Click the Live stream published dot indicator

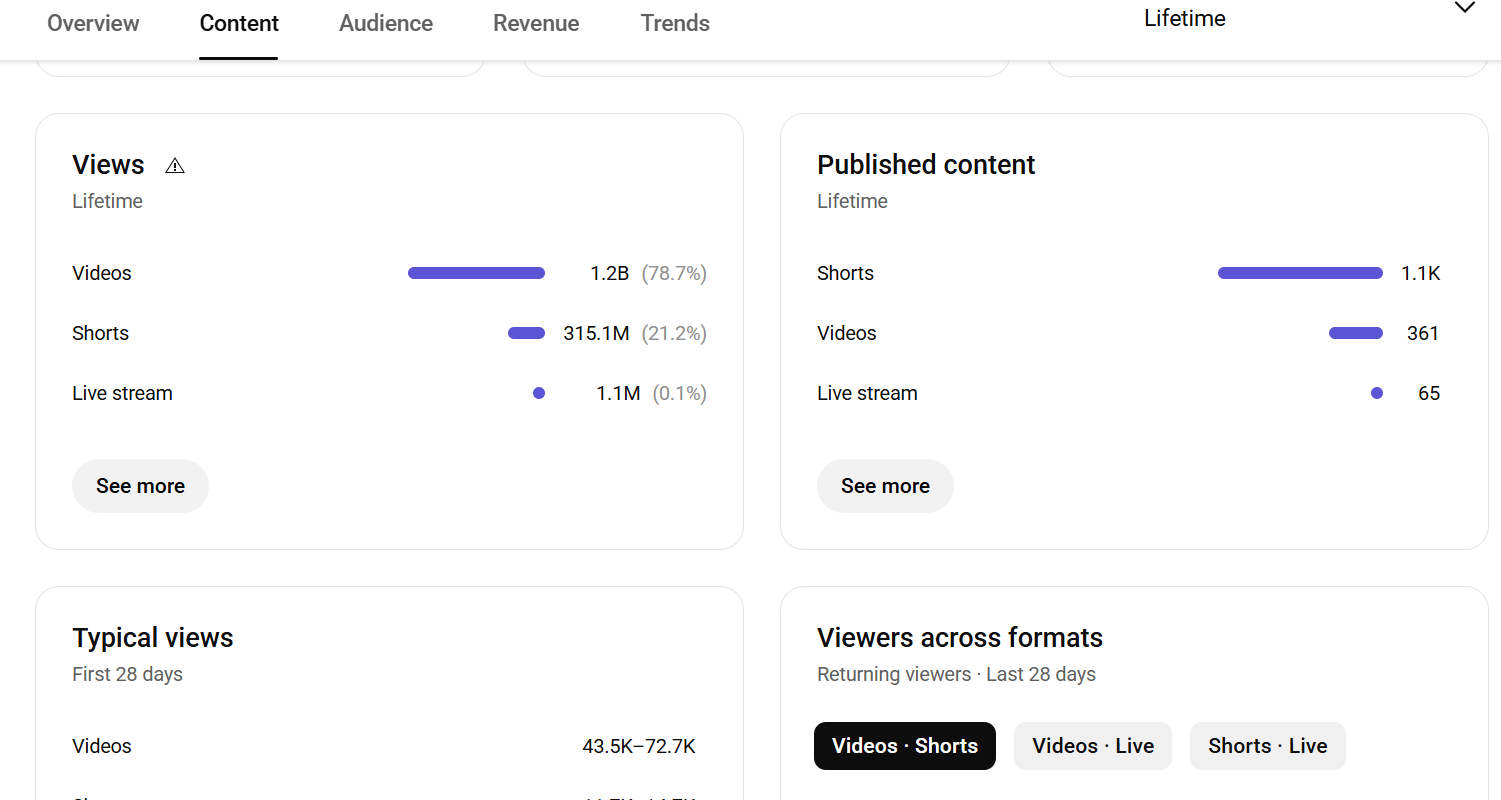tap(1377, 393)
